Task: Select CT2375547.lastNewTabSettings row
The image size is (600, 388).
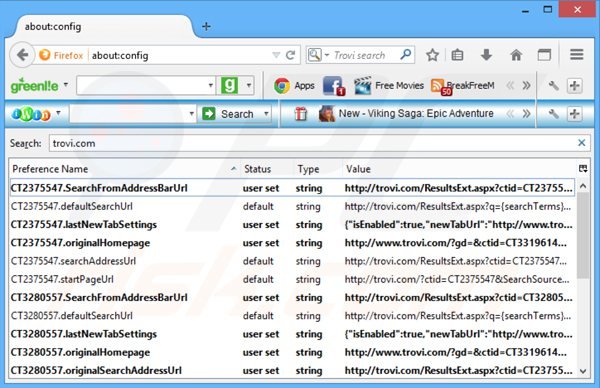Action: click(x=292, y=225)
